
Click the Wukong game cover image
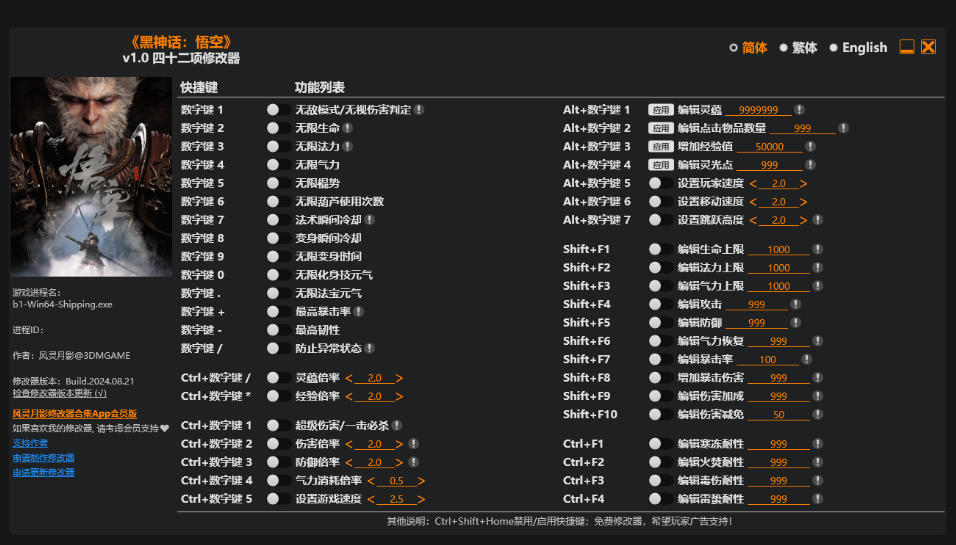[x=91, y=176]
